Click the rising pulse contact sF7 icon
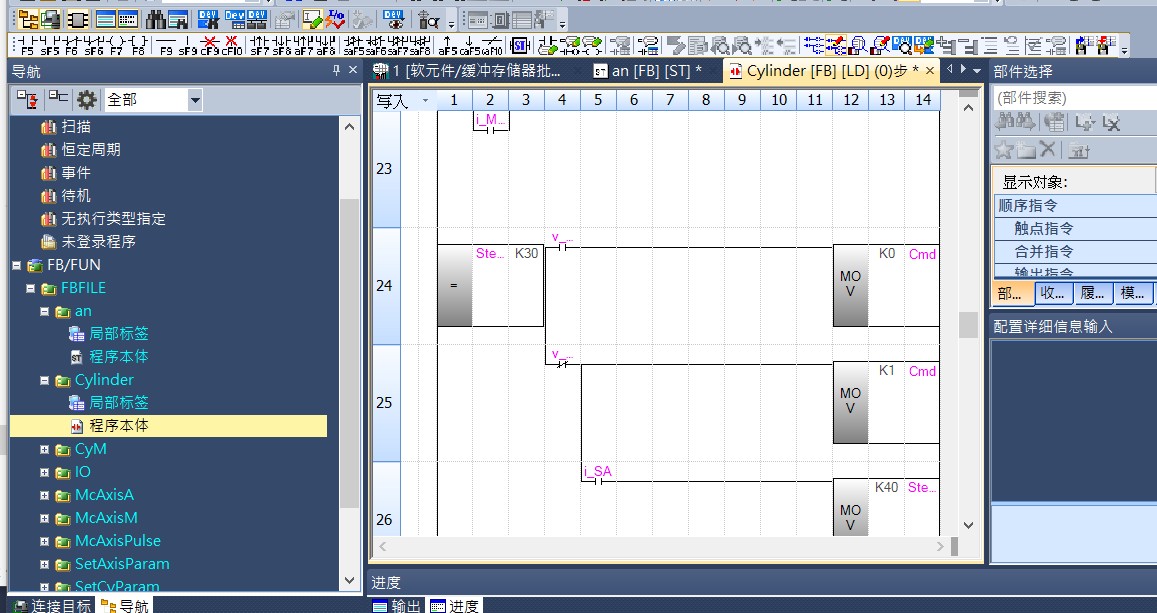The height and width of the screenshot is (613, 1157). (259, 45)
